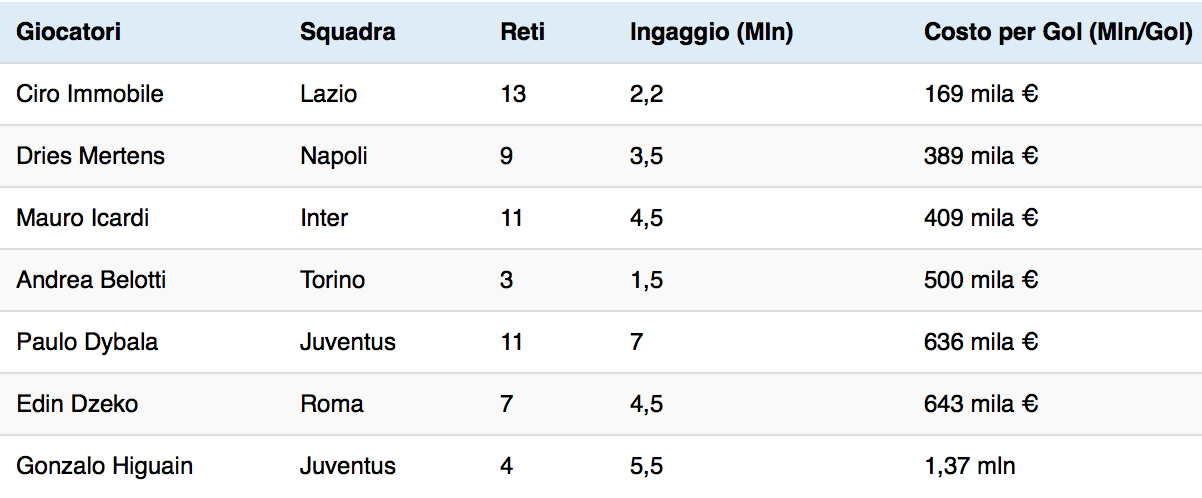Click the Giocatori column header
1202x498 pixels.
coord(69,32)
